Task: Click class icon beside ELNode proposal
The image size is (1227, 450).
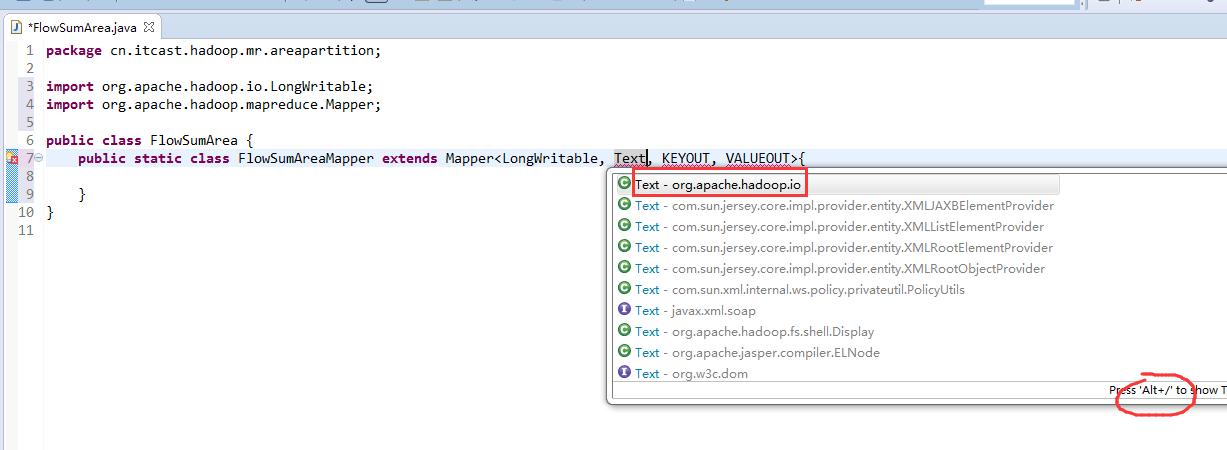Action: 625,351
